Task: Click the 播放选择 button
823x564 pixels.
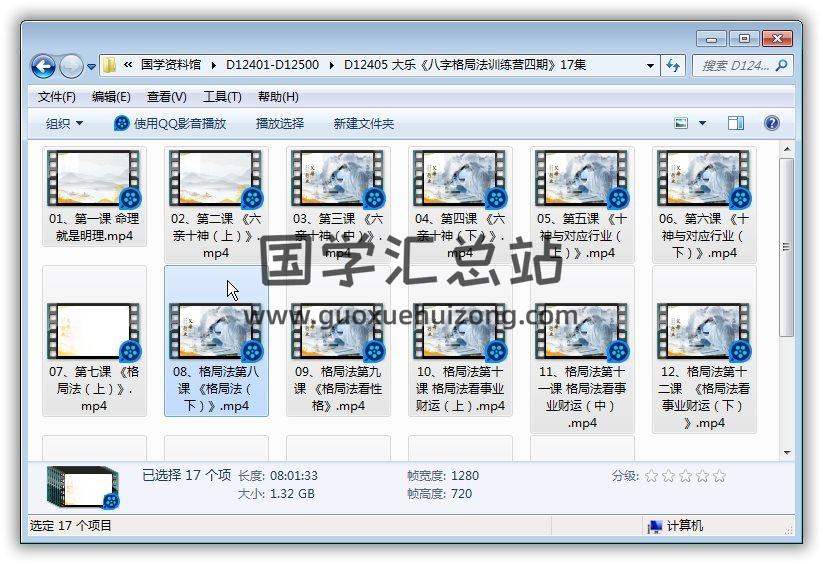Action: point(279,124)
